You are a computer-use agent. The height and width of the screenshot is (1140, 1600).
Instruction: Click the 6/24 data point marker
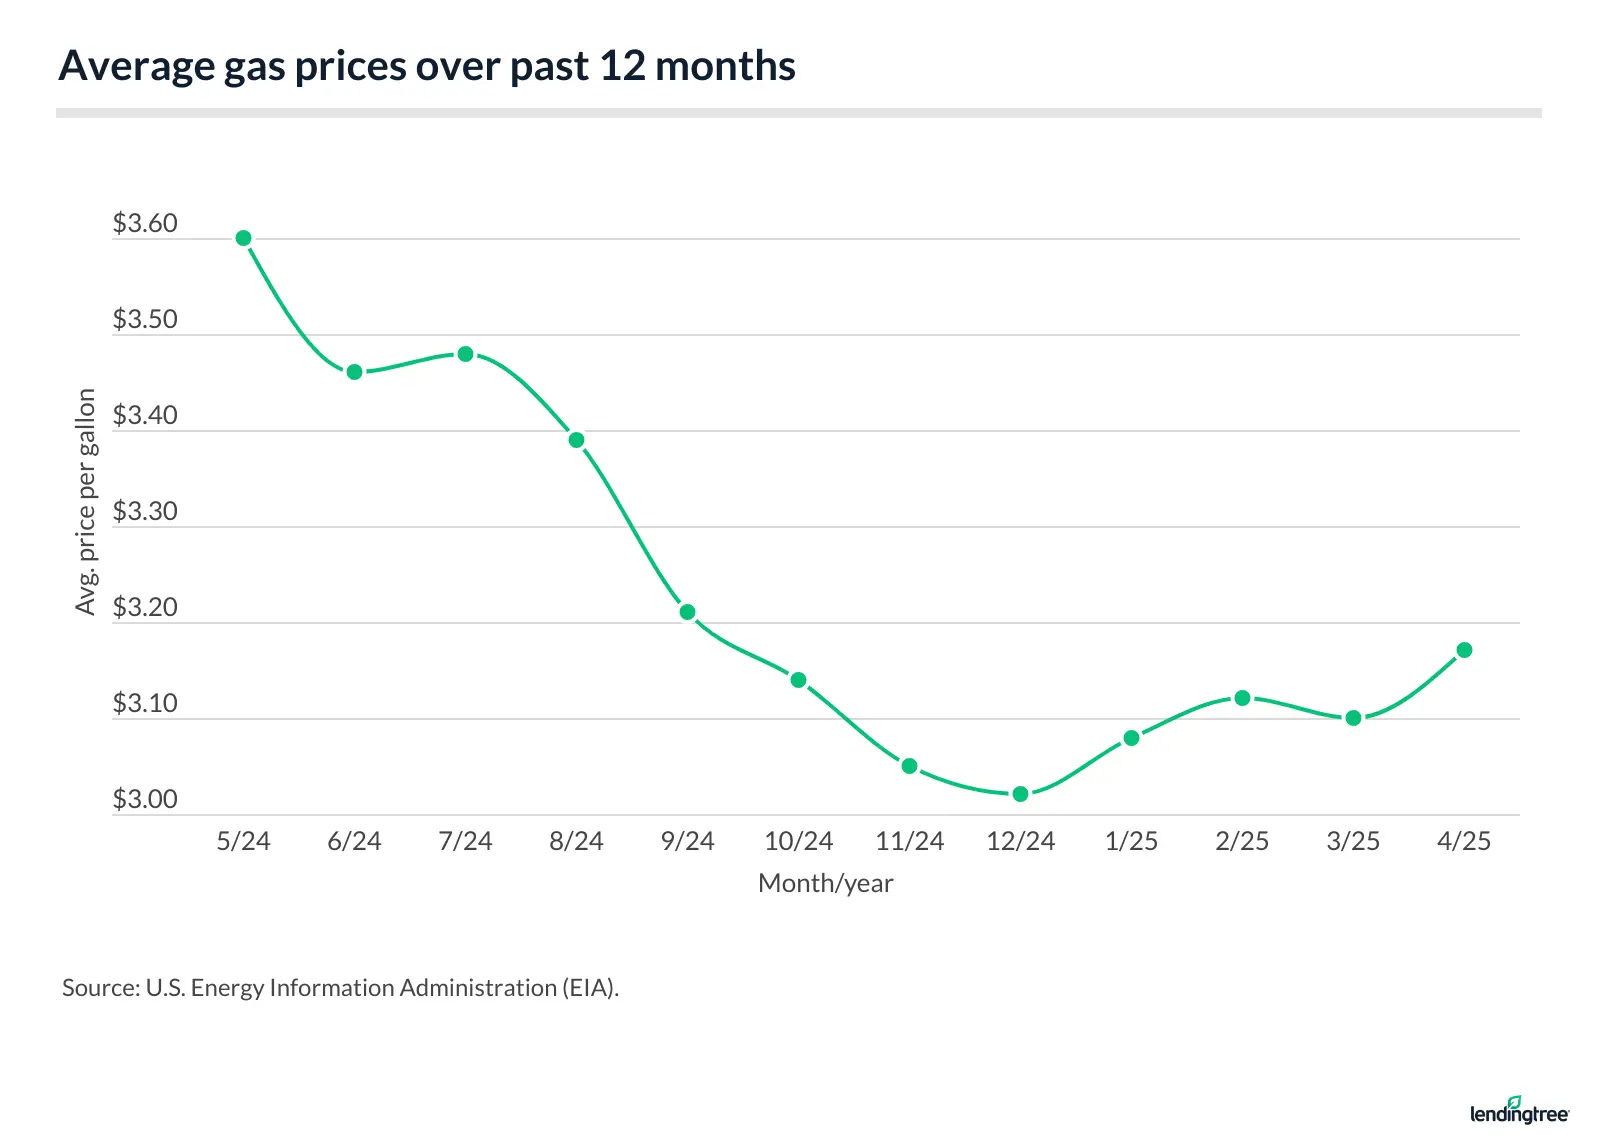click(x=354, y=372)
